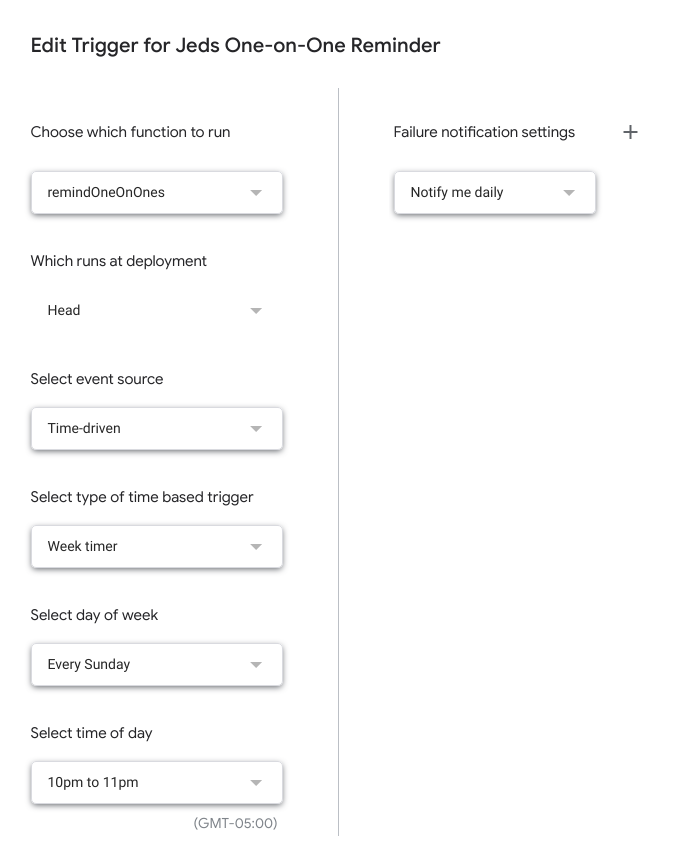681x849 pixels.
Task: Expand the Time-driven event source dropdown
Action: [140, 428]
